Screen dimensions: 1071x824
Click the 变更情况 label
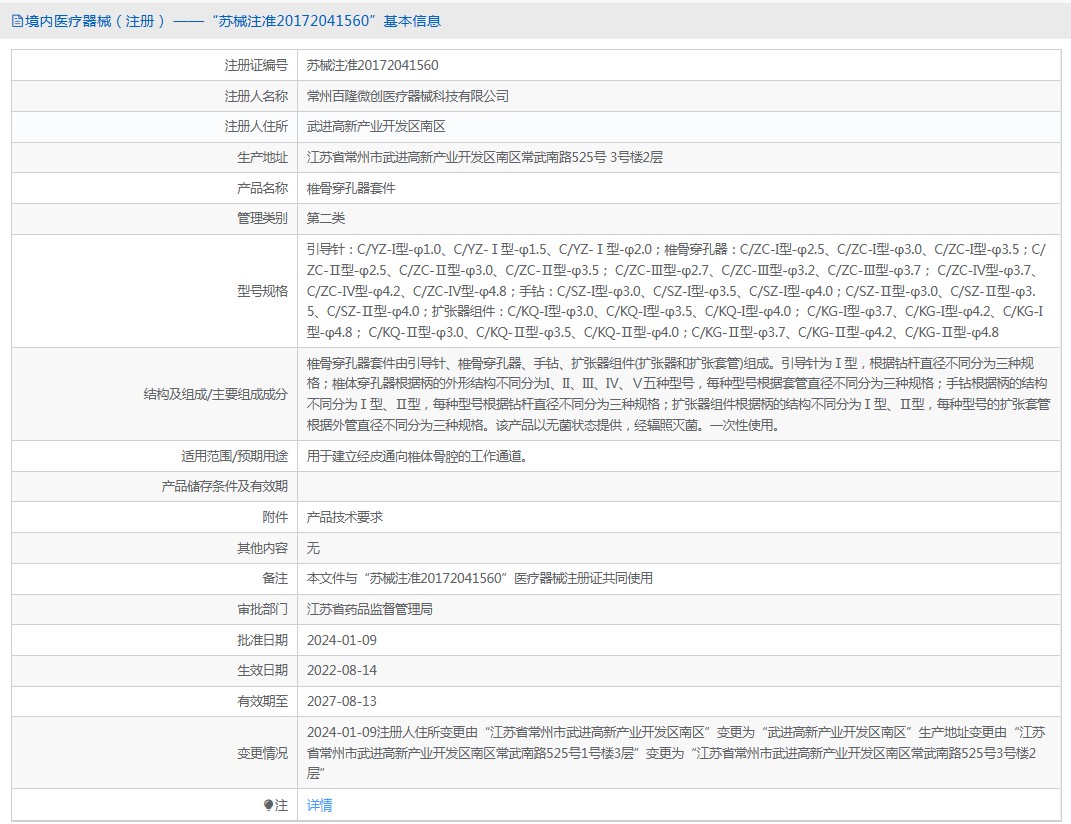[x=262, y=753]
